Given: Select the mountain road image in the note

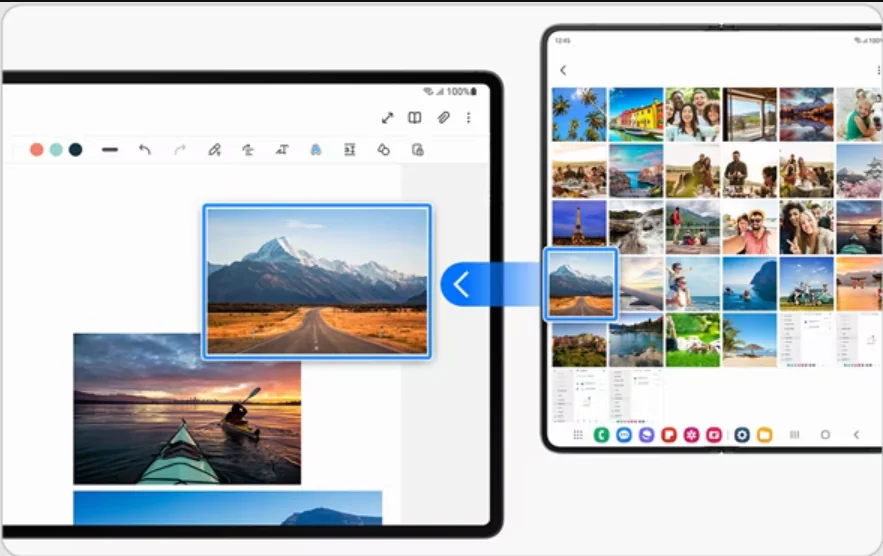Looking at the screenshot, I should pos(317,281).
